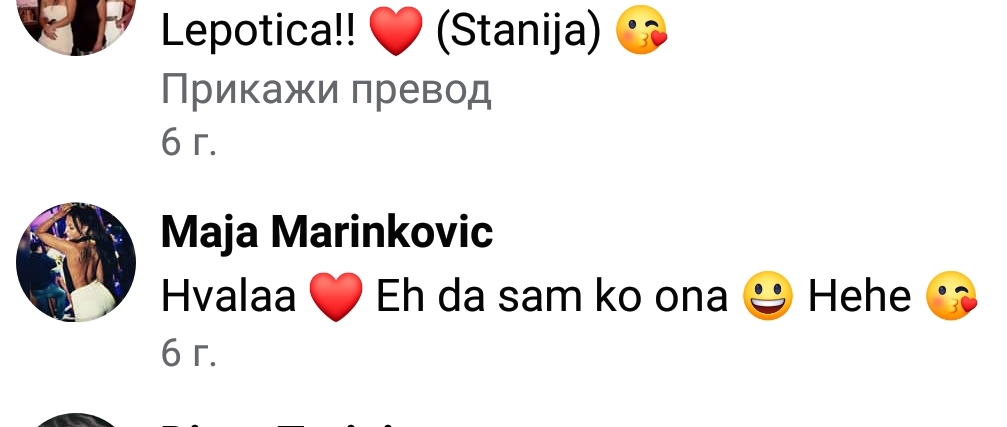The image size is (1007, 427).
Task: Click the word "превод" in the translation link
Action: click(x=421, y=92)
